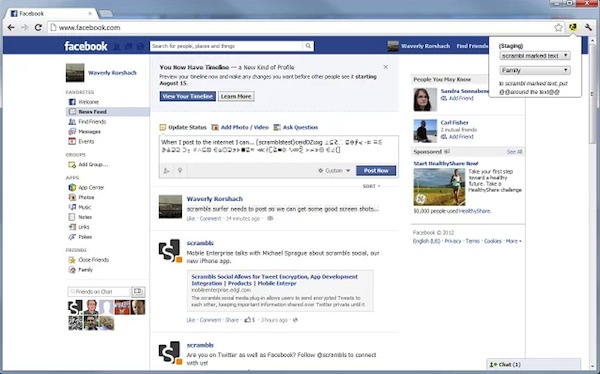The width and height of the screenshot is (600, 374).
Task: Open the Find Friends link in header
Action: (x=472, y=46)
